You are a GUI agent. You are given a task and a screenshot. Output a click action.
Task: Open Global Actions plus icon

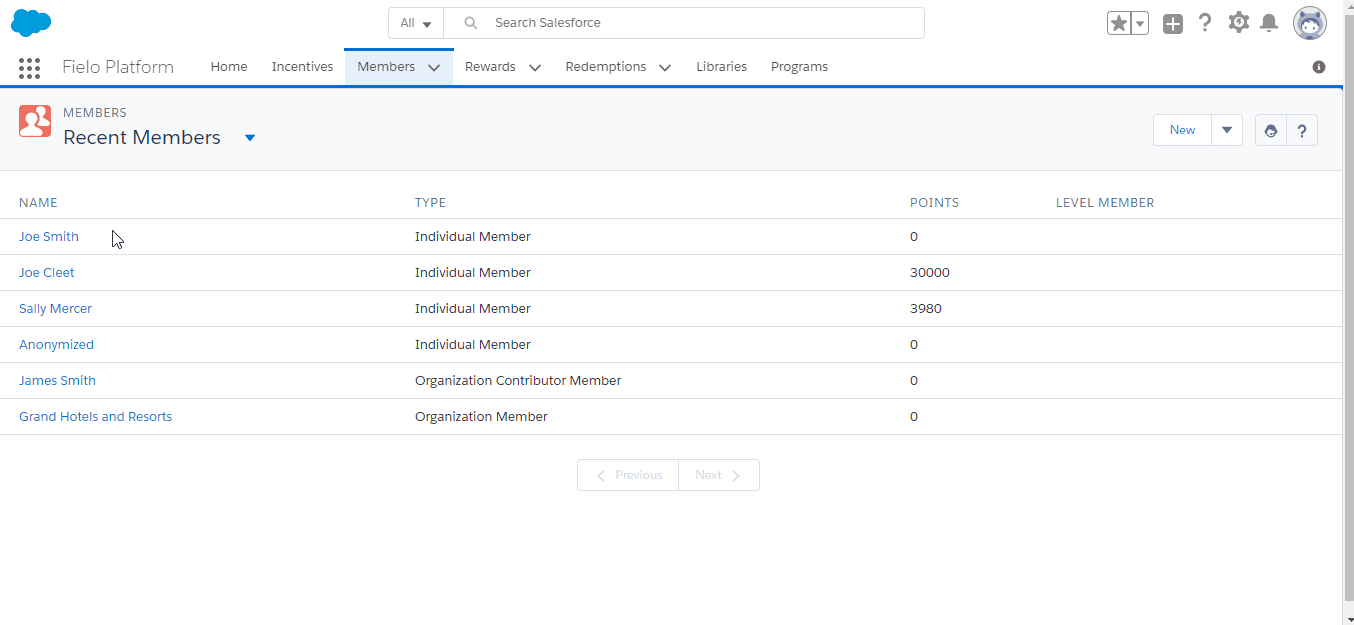click(1173, 23)
